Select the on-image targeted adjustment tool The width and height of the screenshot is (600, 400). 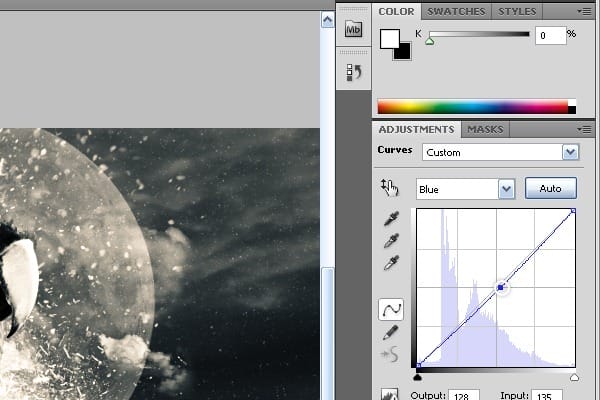[x=390, y=188]
